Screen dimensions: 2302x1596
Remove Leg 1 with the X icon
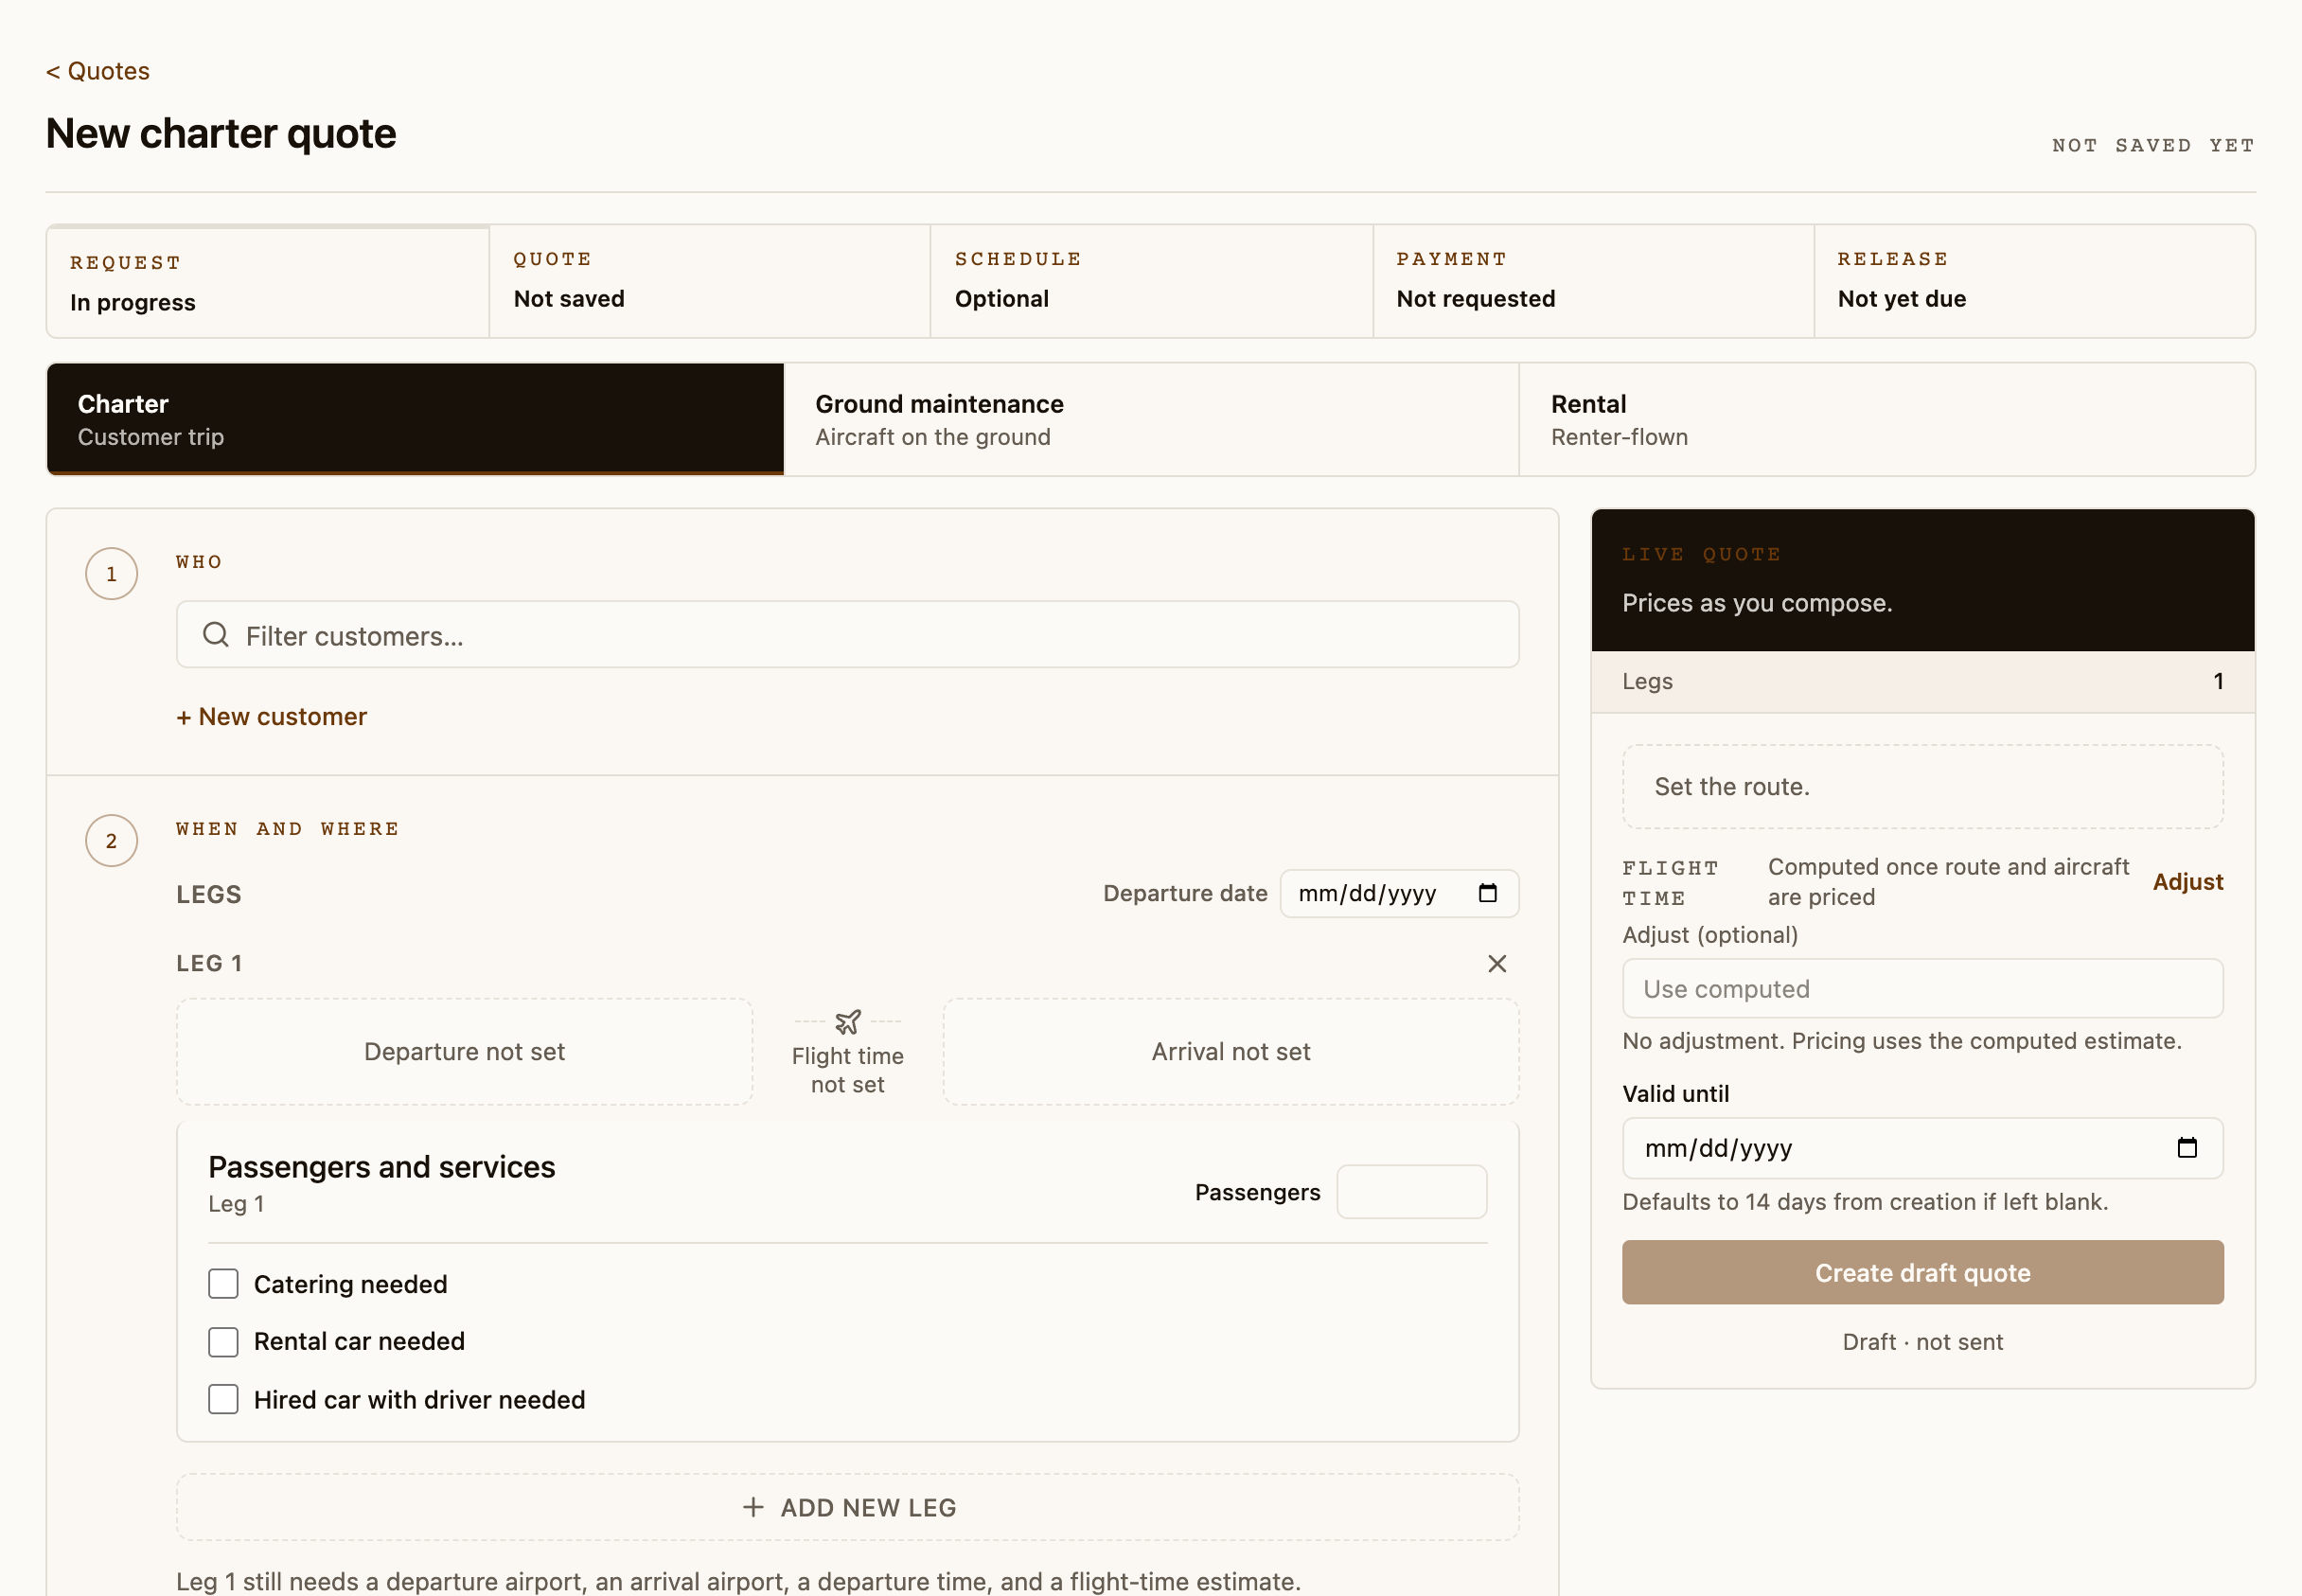point(1496,963)
